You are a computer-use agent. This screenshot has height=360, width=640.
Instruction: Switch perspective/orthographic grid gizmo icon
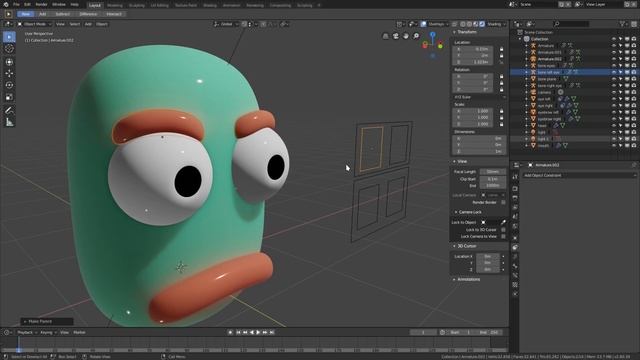(x=385, y=36)
